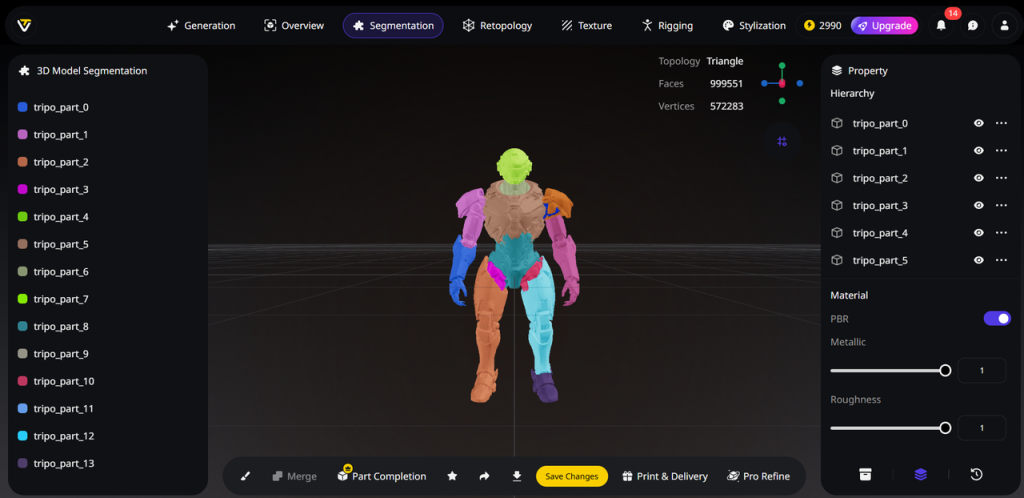Hide tripo_part_5 with its eye icon
This screenshot has width=1024, height=498.
click(979, 260)
